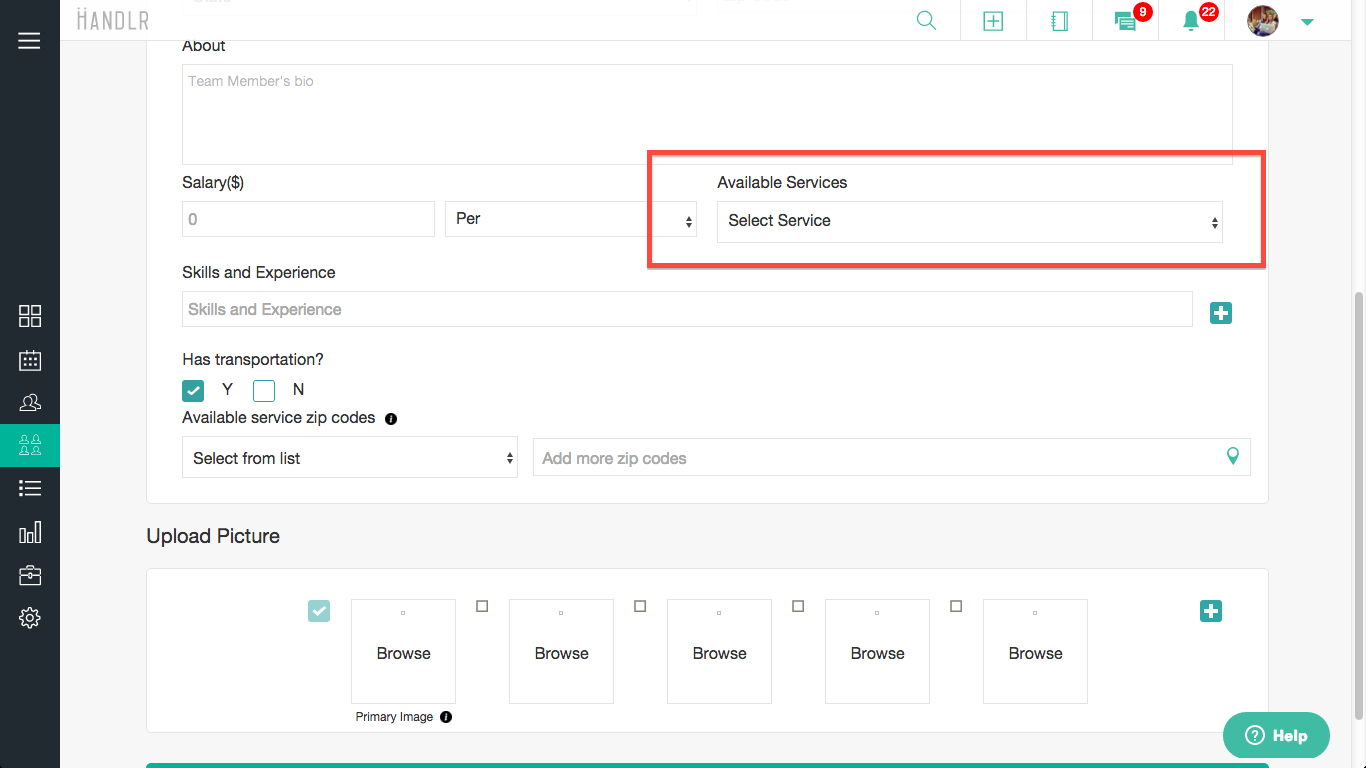Click the dashboard grid icon in sidebar
1366x768 pixels.
tap(30, 316)
